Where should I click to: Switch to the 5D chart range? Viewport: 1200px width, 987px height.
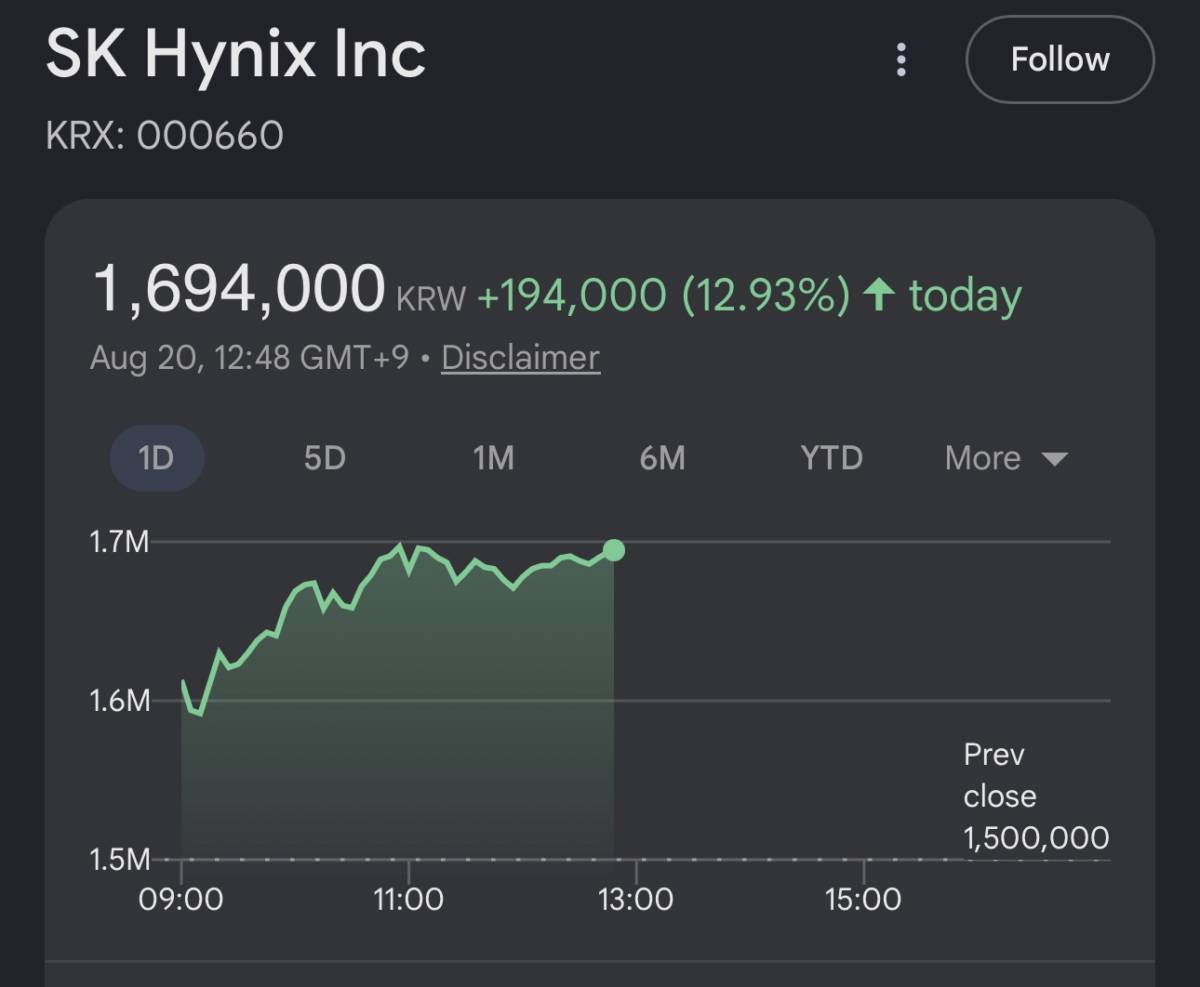[x=324, y=458]
